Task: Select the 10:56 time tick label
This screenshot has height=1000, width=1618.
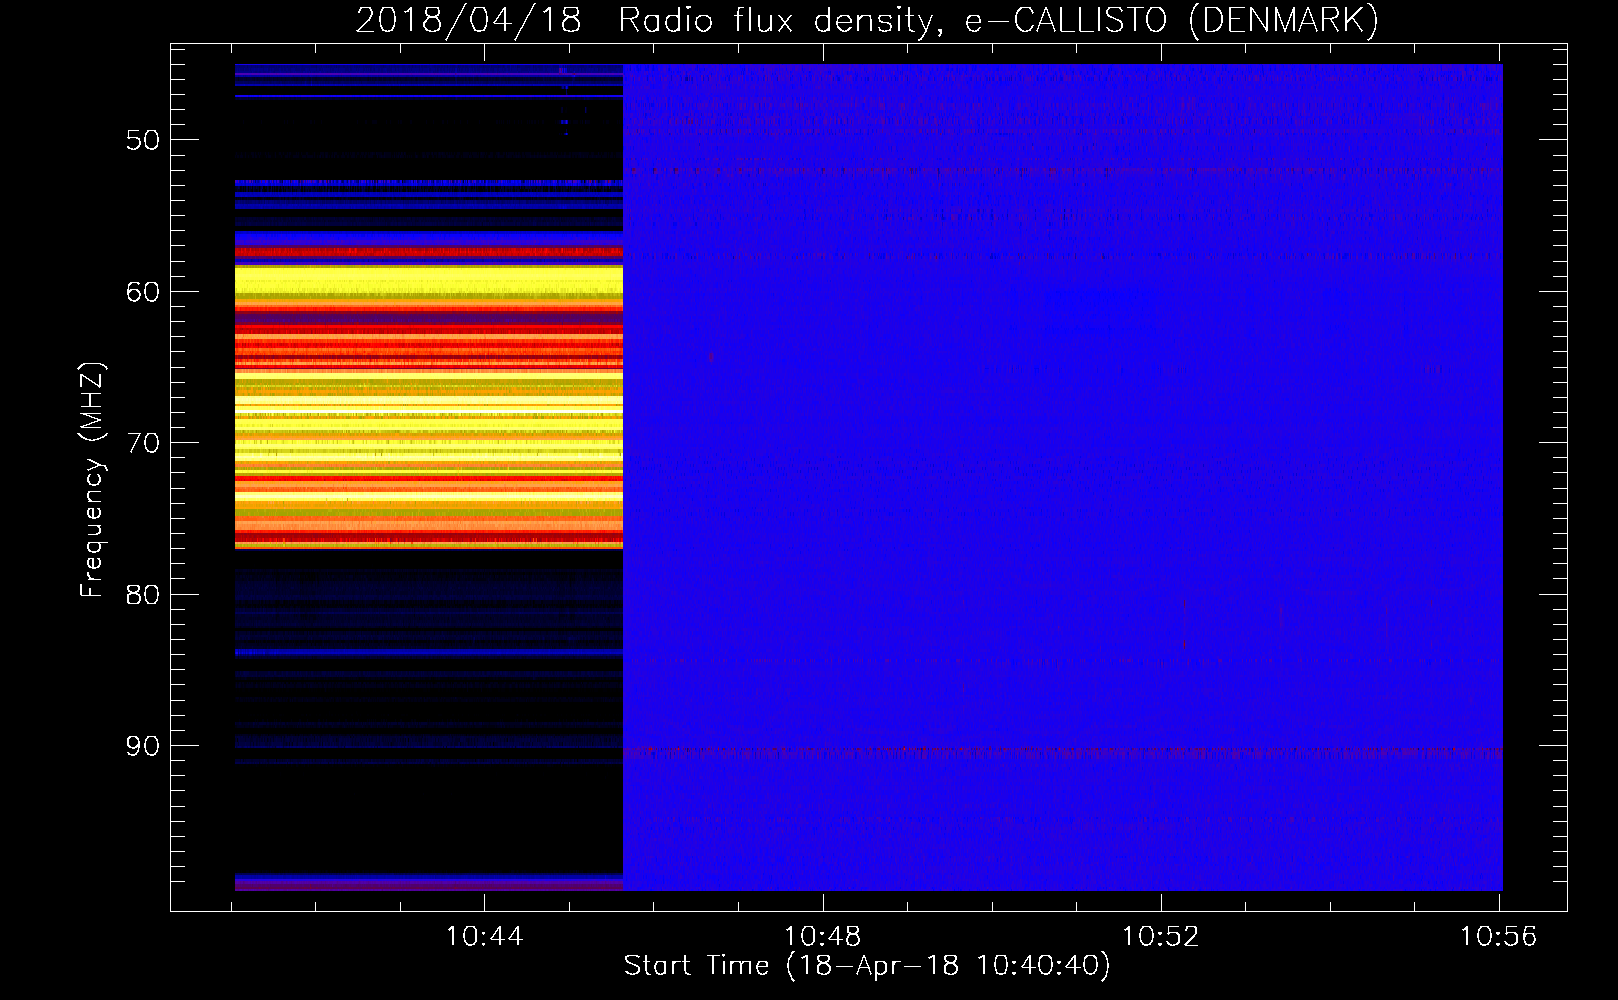Action: coord(1497,937)
